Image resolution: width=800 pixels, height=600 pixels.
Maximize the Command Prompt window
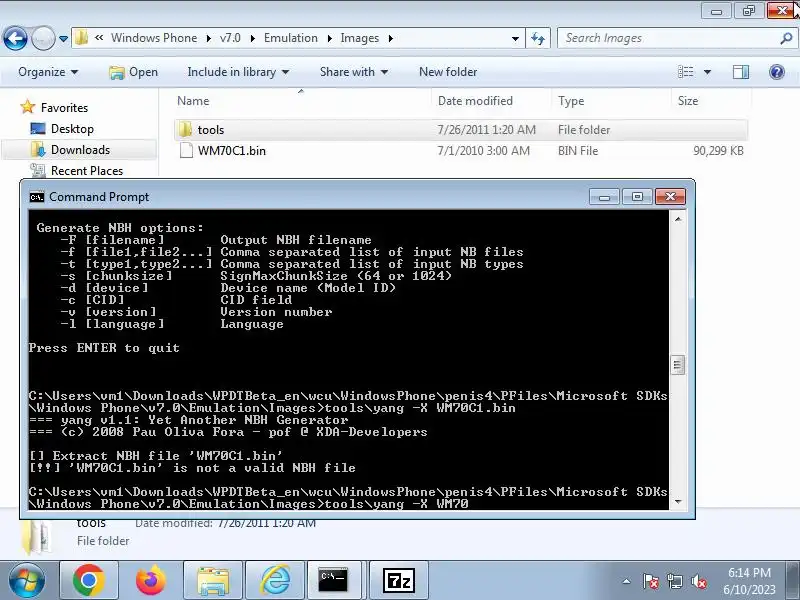click(x=637, y=197)
